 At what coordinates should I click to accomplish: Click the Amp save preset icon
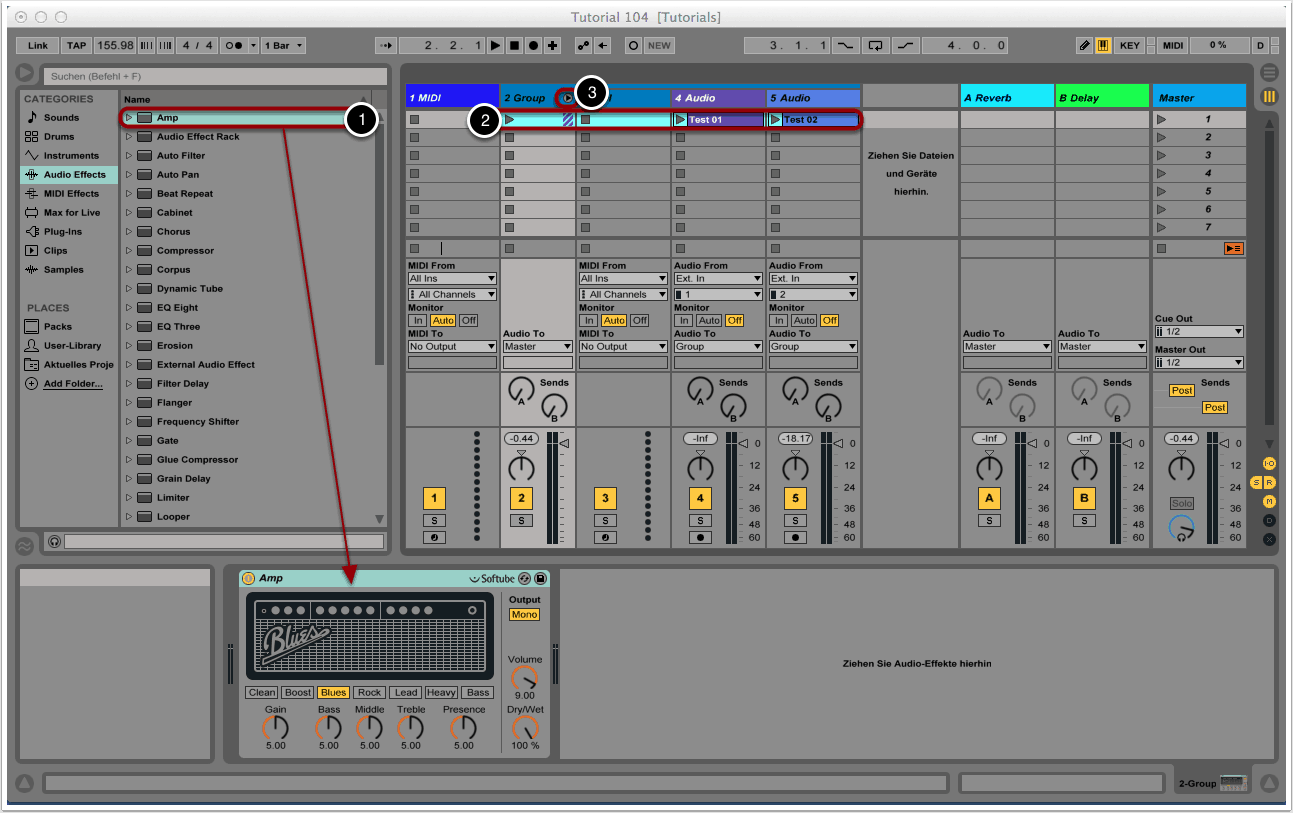[x=540, y=578]
